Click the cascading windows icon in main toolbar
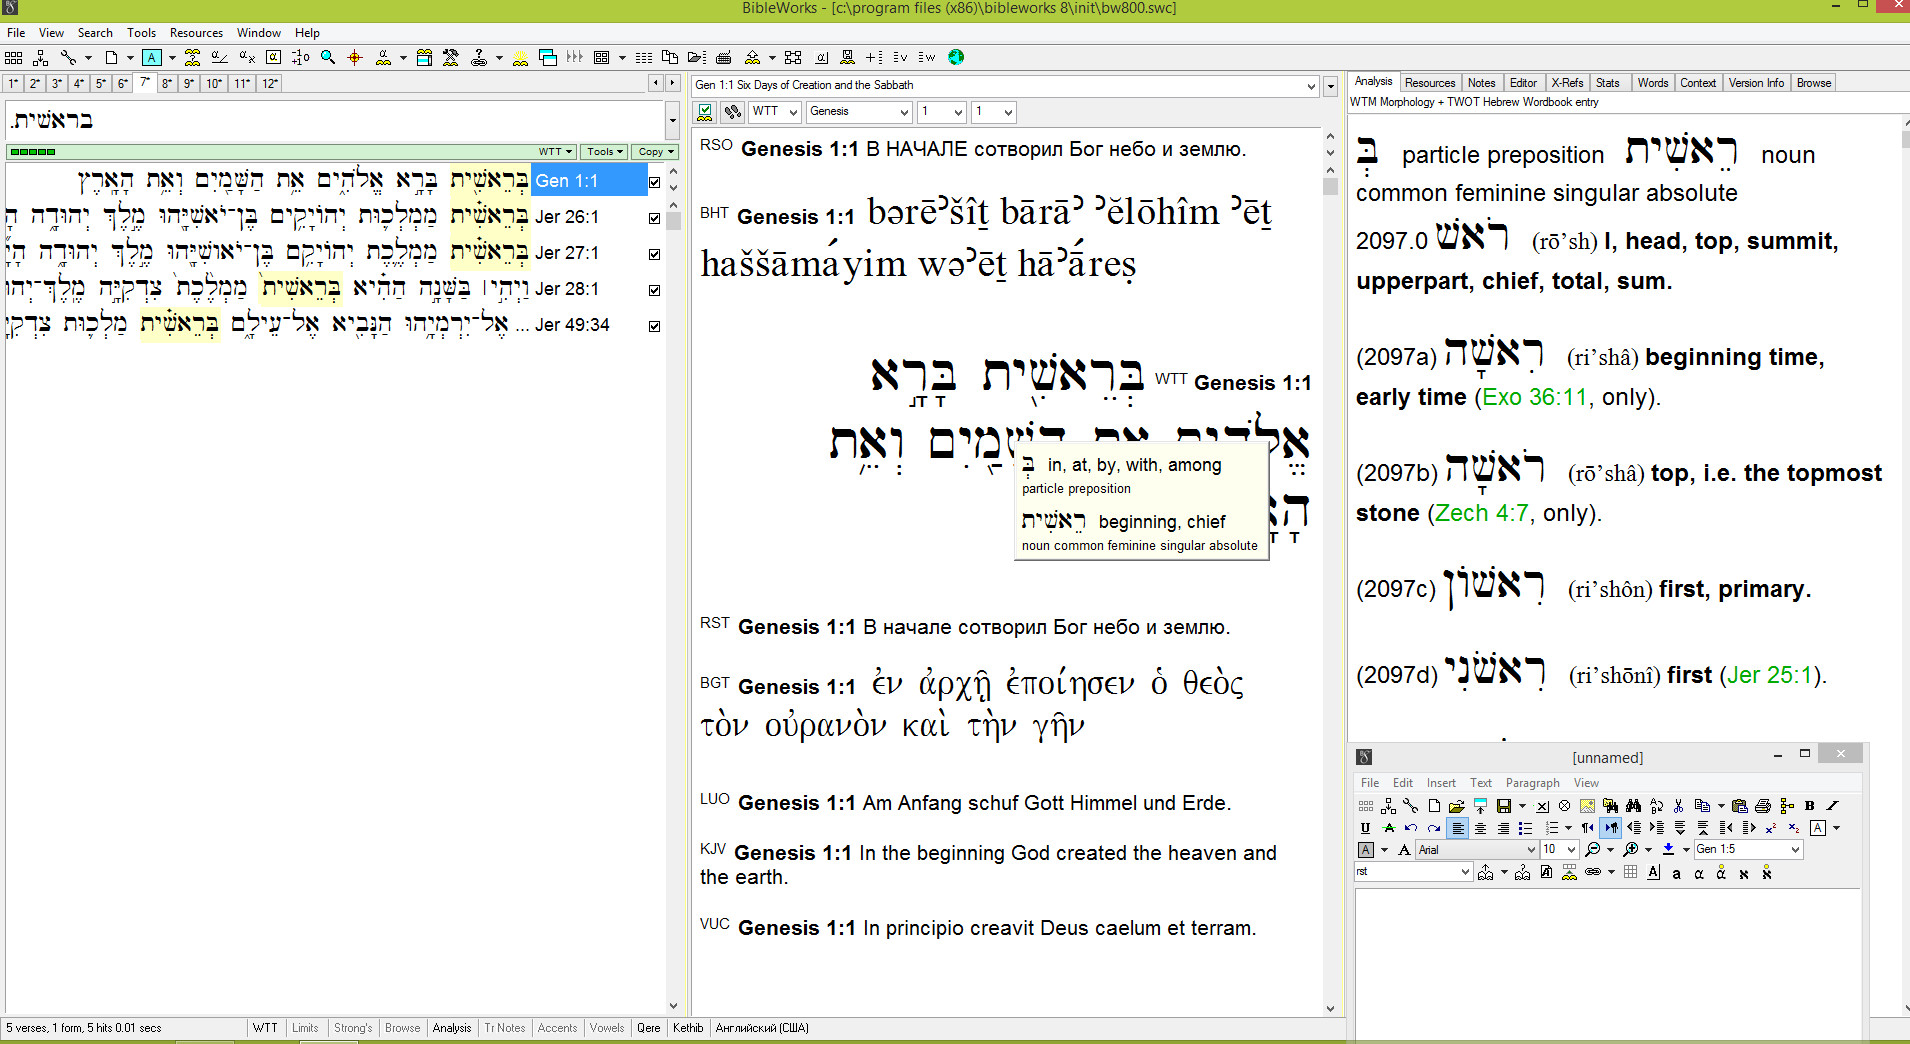This screenshot has height=1044, width=1910. [547, 57]
